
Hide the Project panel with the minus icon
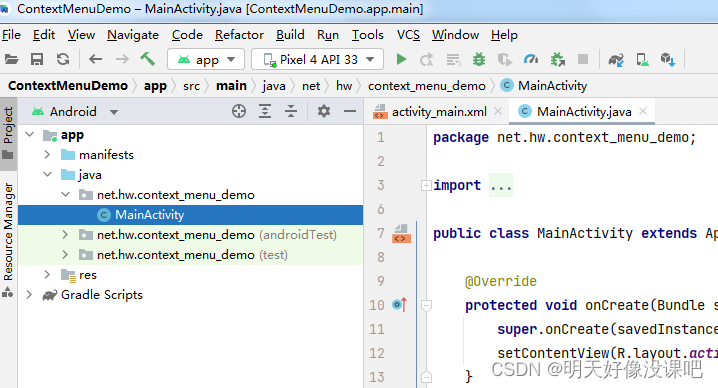click(350, 111)
